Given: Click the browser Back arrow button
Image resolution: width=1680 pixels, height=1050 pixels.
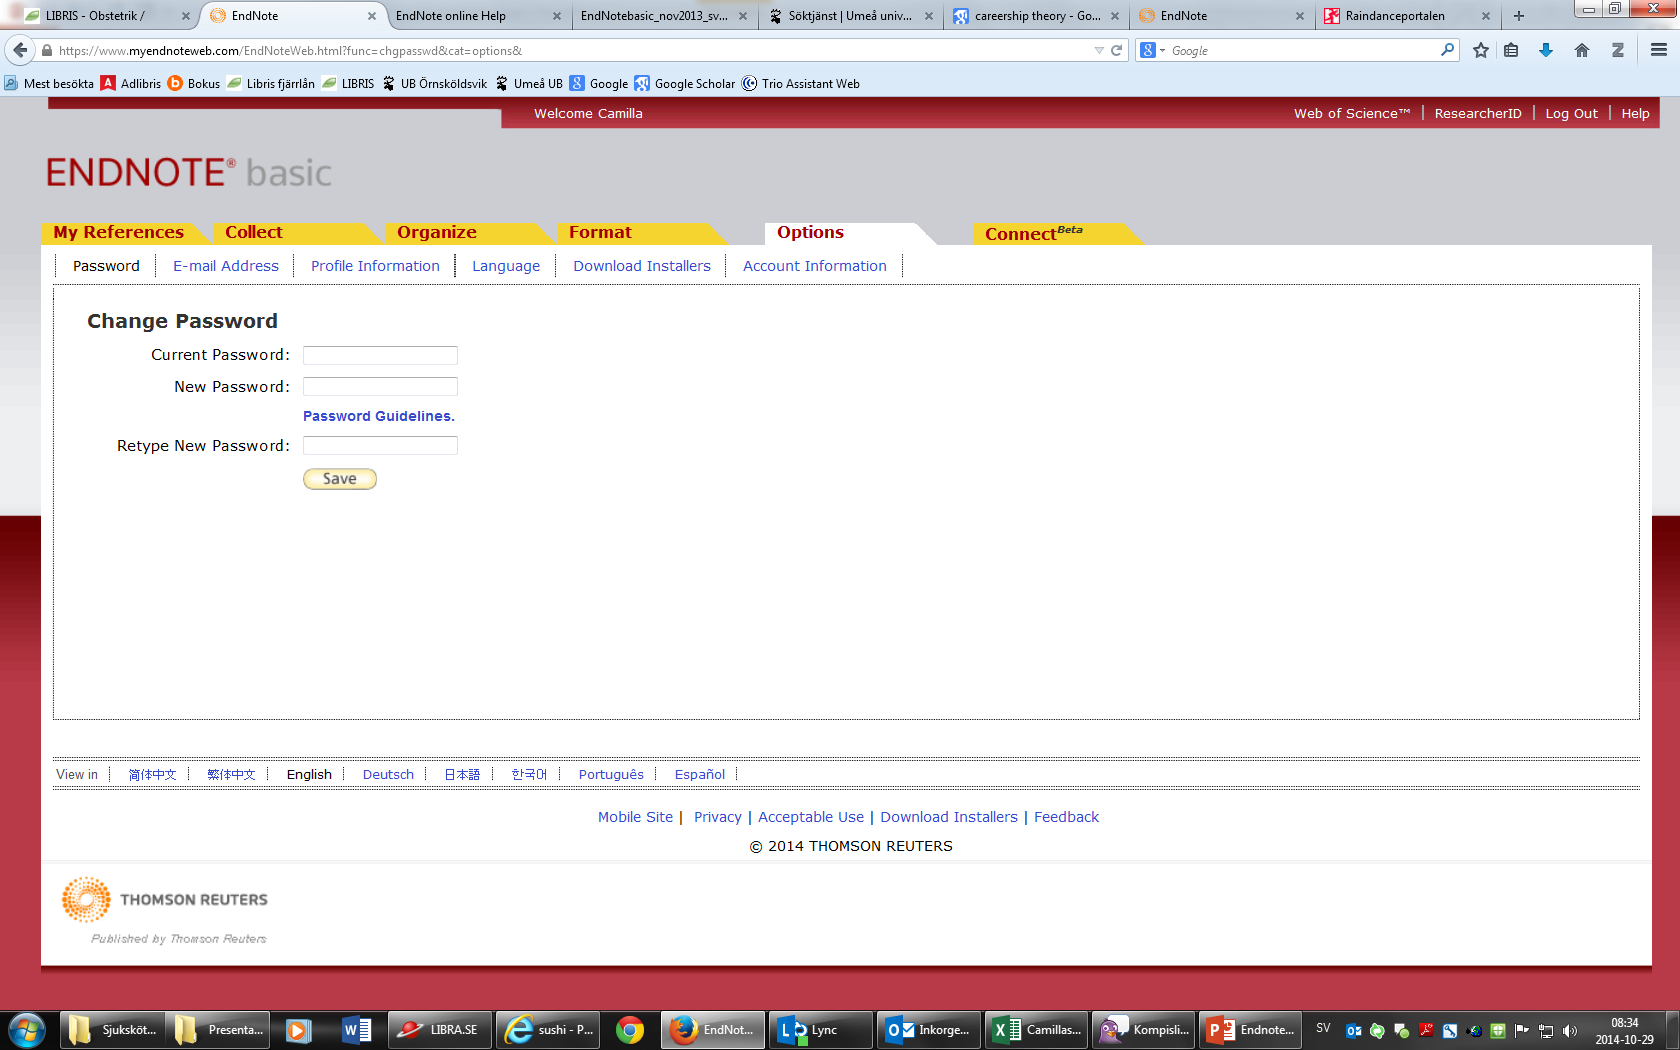Looking at the screenshot, I should point(20,50).
